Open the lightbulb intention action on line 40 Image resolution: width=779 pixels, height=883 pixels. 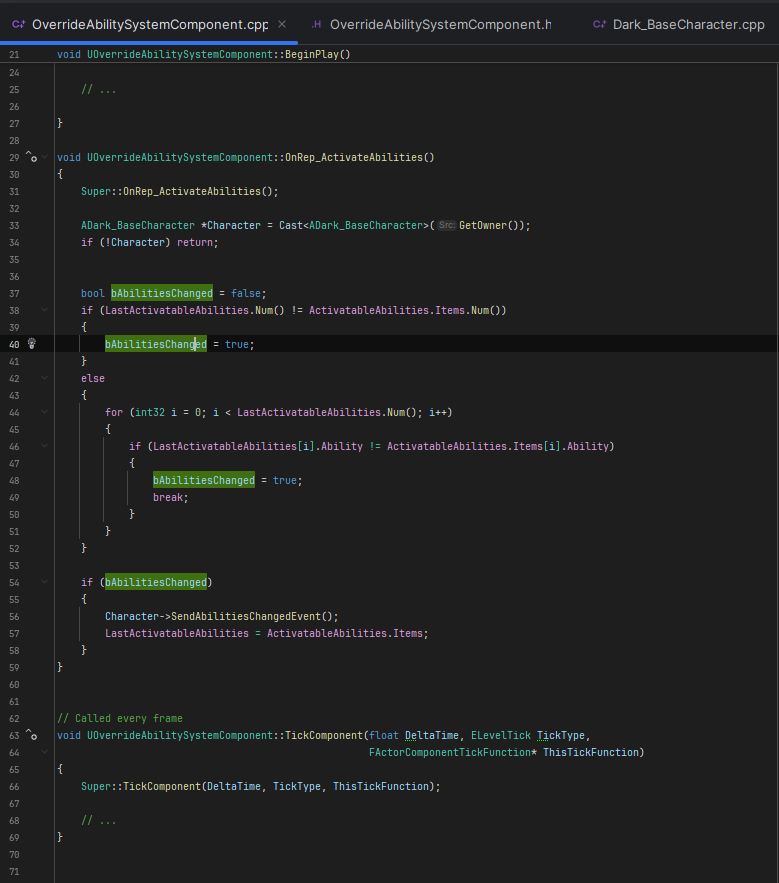(33, 344)
